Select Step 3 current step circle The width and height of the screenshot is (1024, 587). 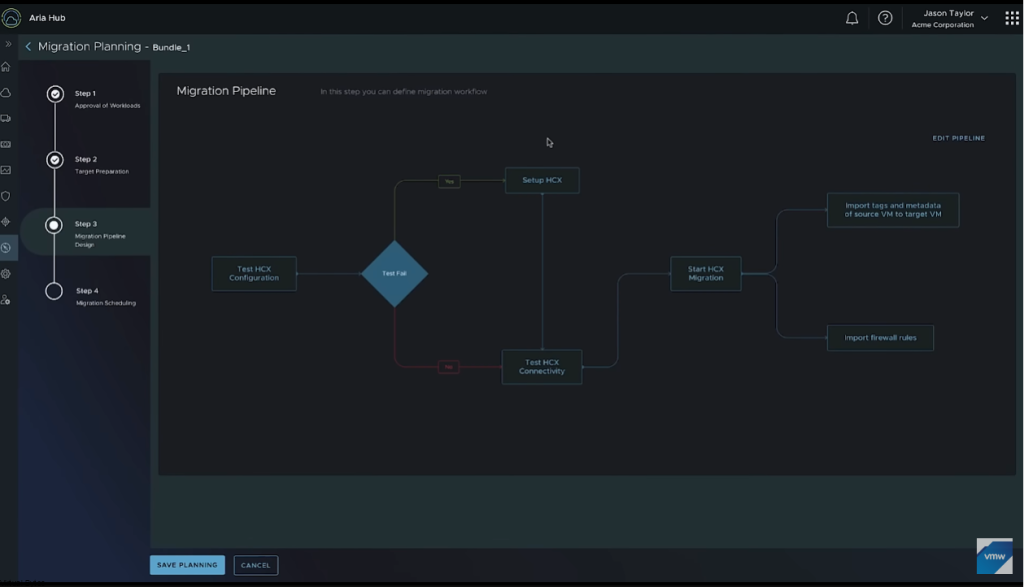[54, 225]
